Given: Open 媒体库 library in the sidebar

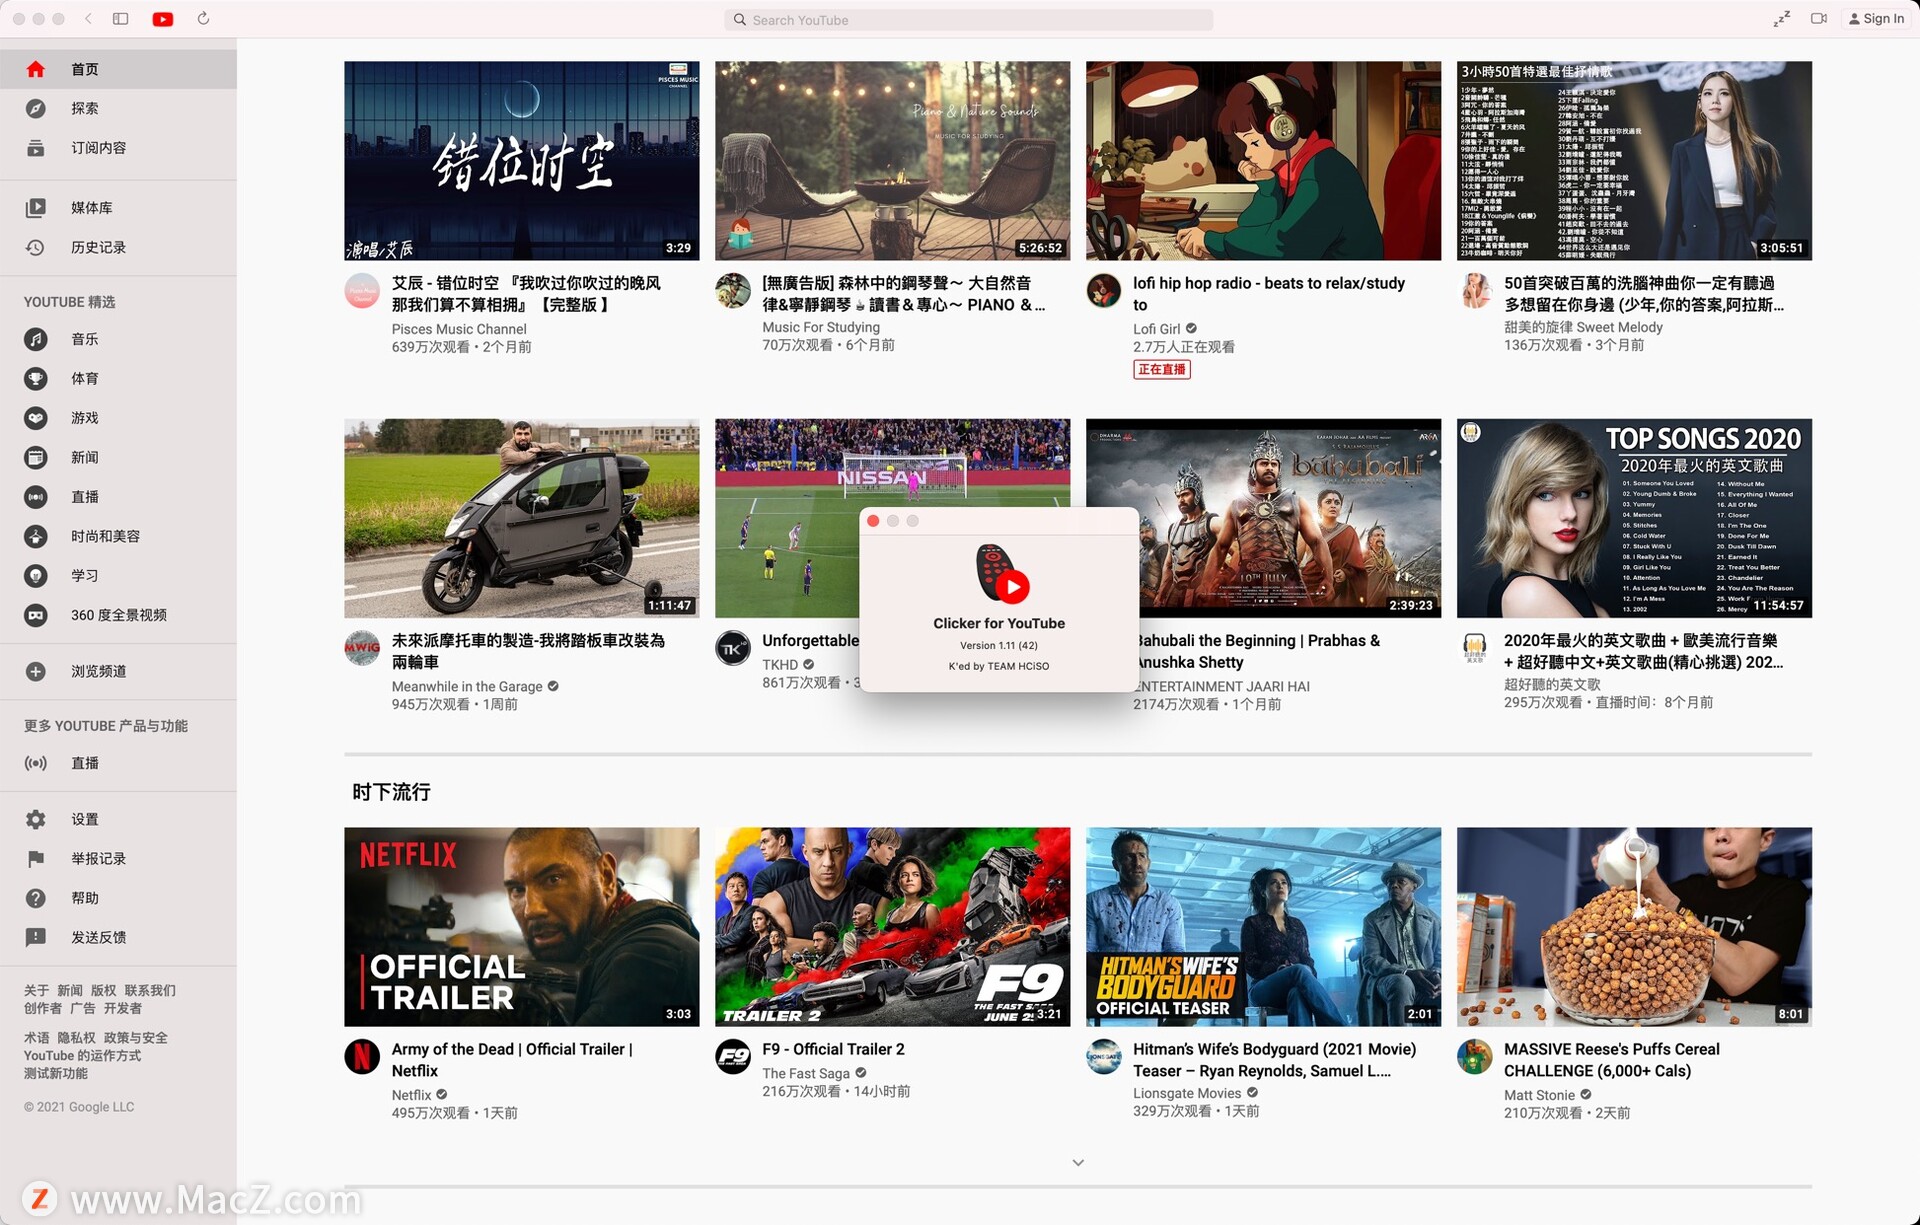Looking at the screenshot, I should (x=118, y=208).
